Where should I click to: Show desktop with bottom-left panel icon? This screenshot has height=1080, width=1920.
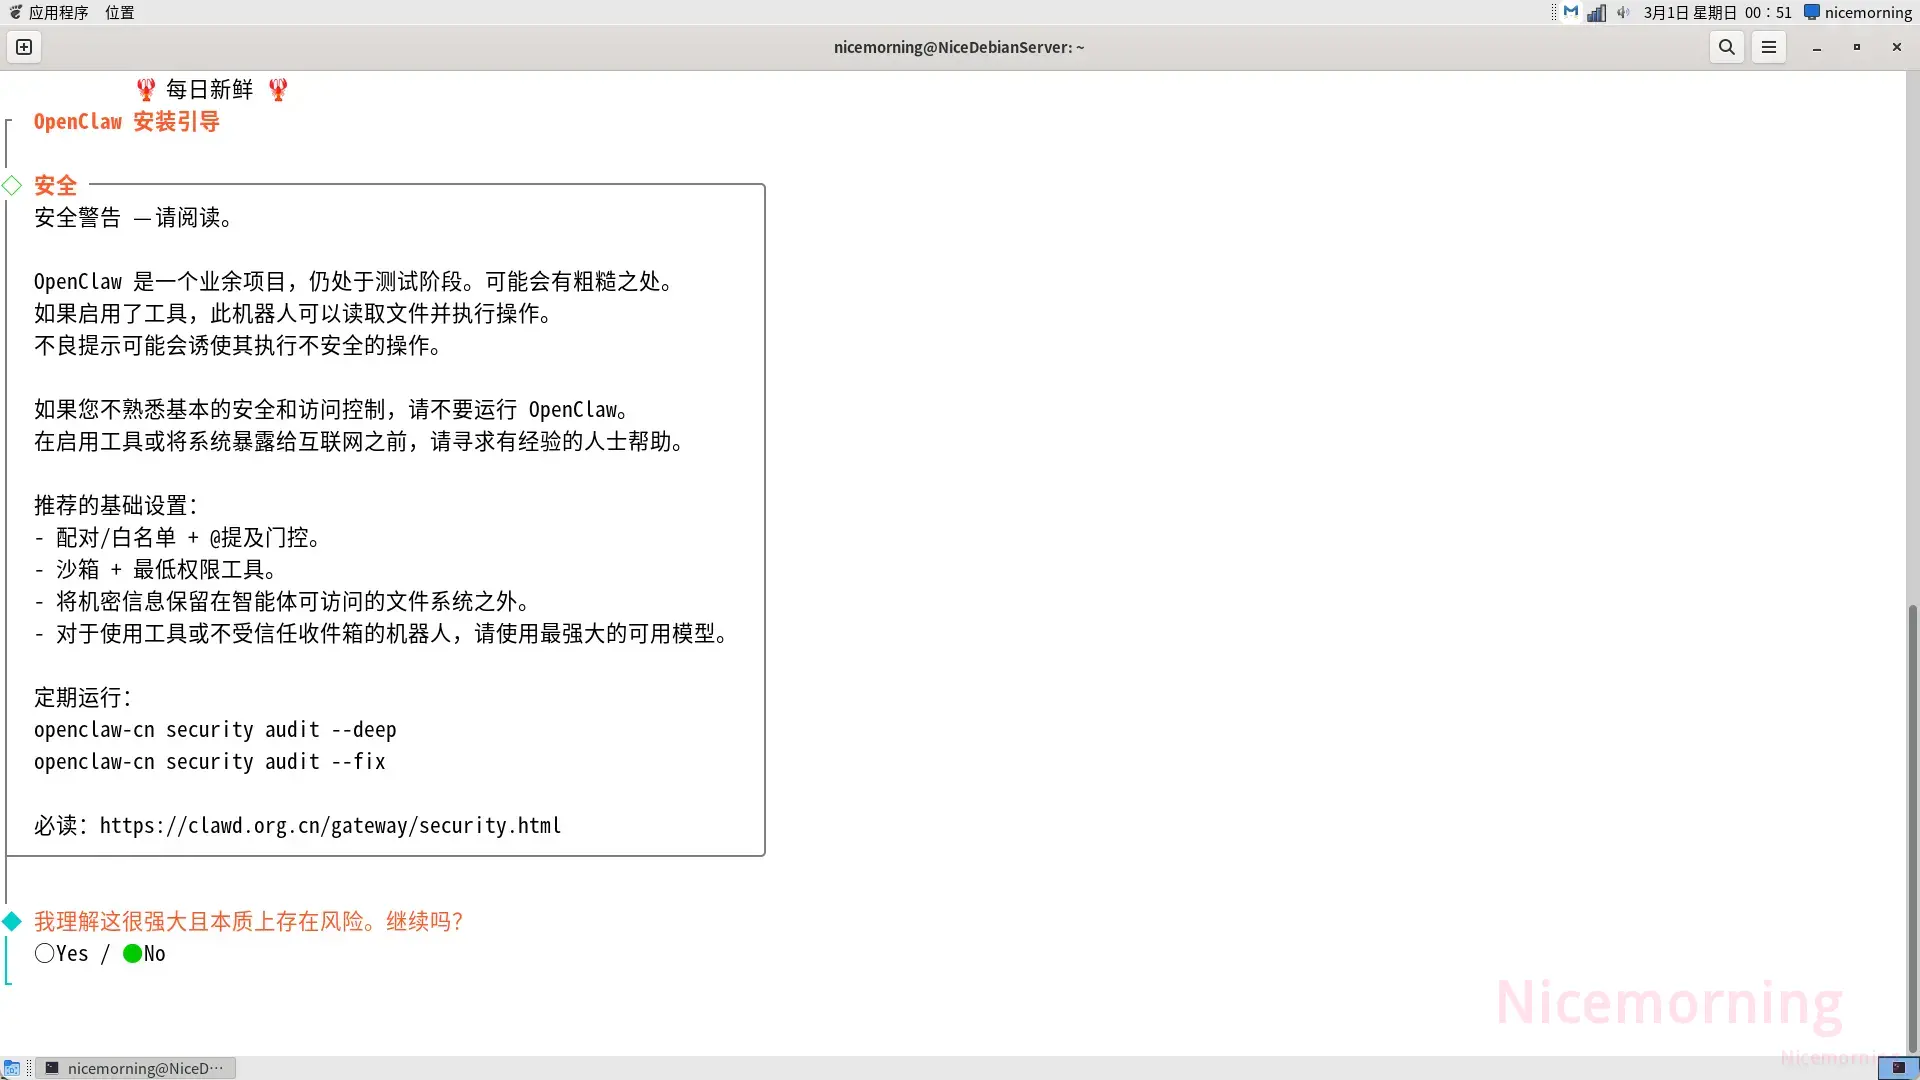[x=12, y=1068]
